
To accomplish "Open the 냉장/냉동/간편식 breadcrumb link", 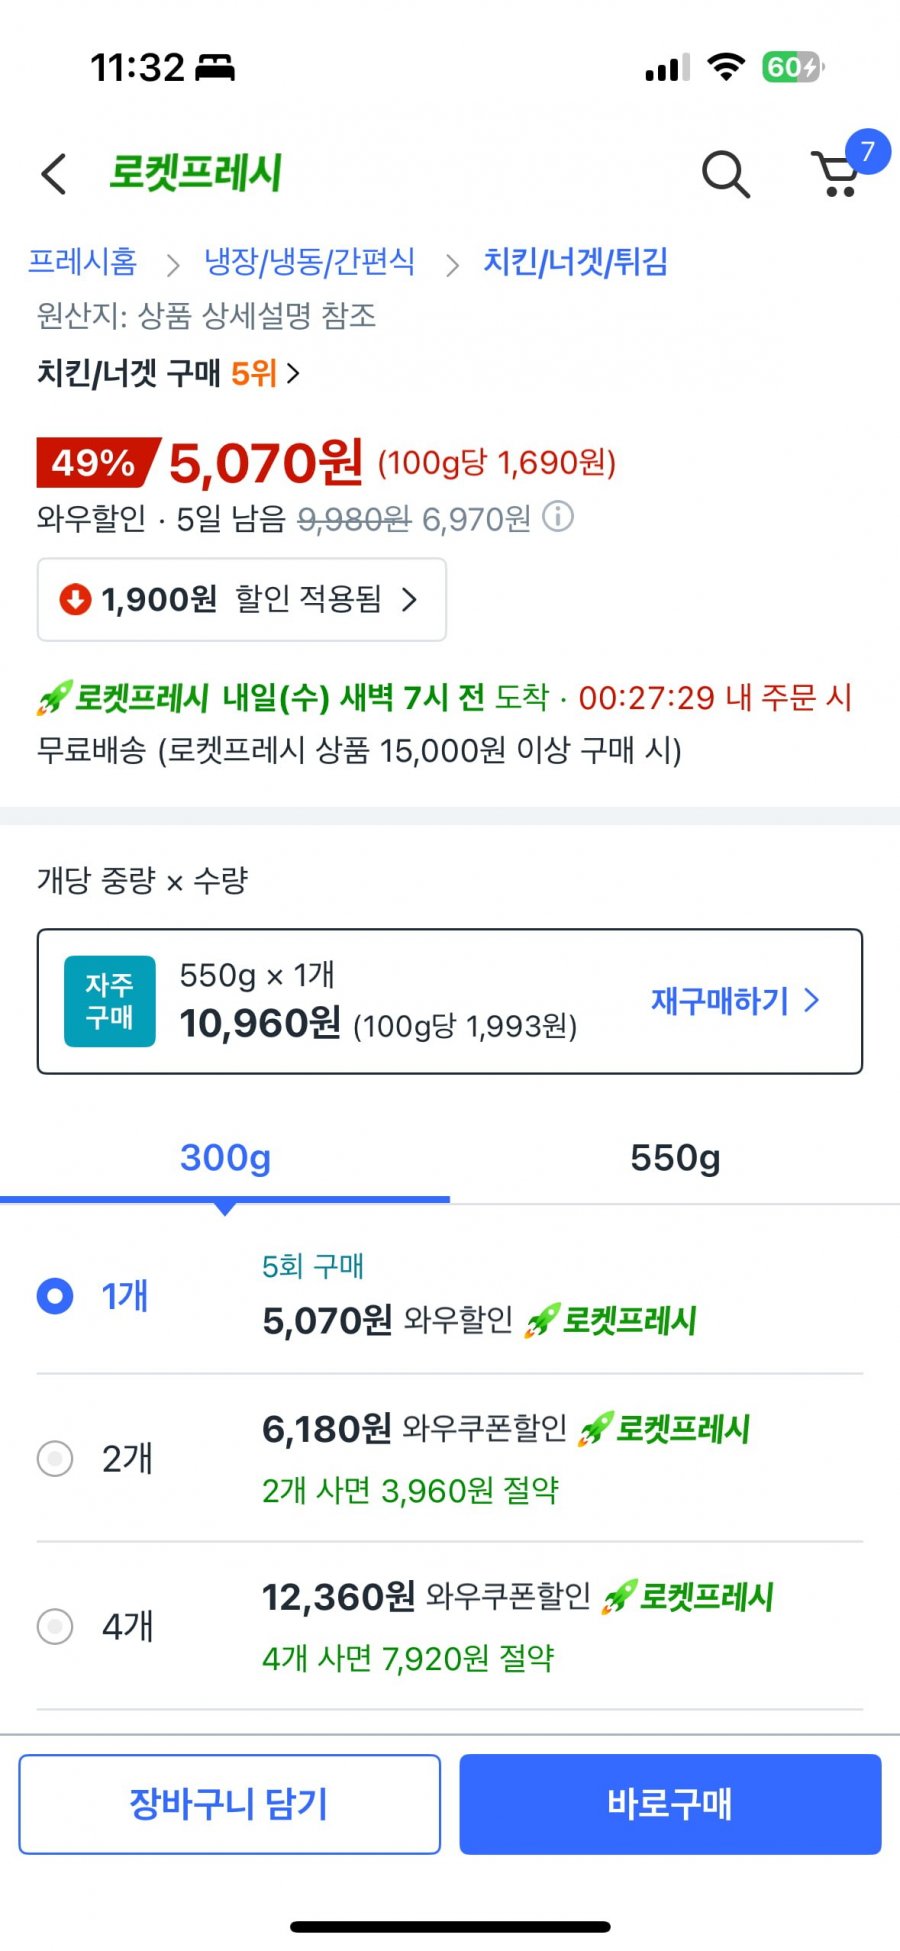I will point(309,262).
